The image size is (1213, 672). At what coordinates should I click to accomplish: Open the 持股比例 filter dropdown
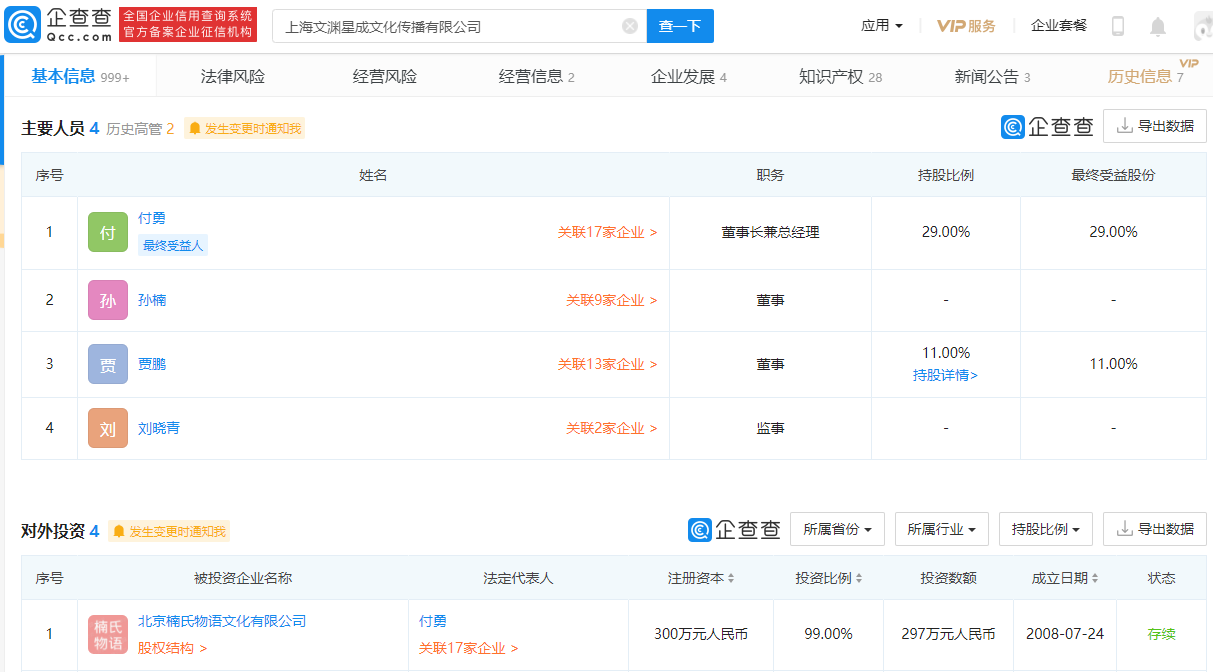click(1045, 529)
